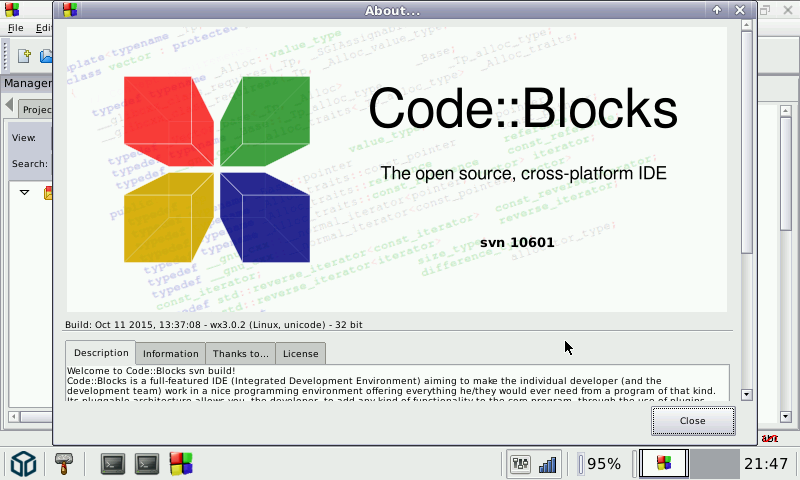
Task: Click the About dialog vertical scrollbar thumb
Action: [747, 142]
